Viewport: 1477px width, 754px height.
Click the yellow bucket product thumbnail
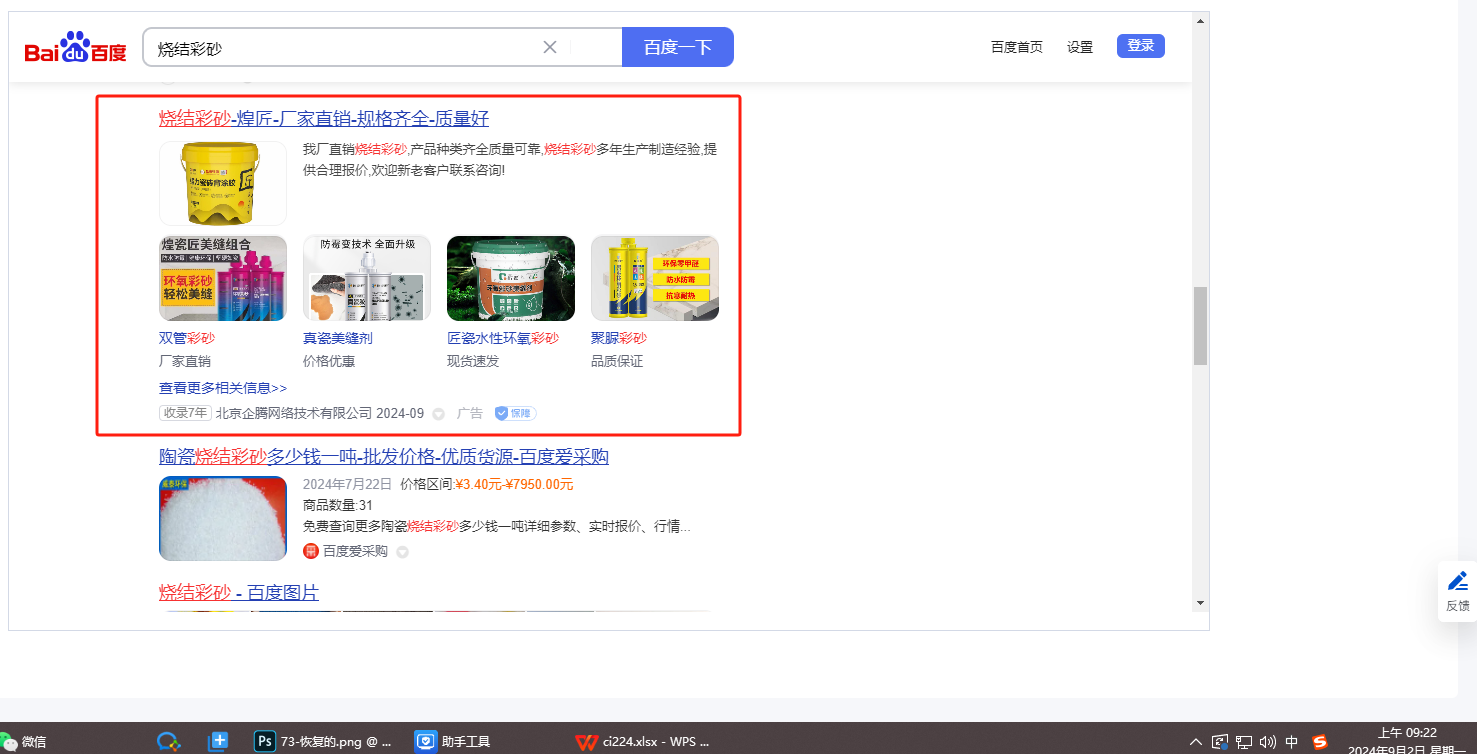click(223, 183)
